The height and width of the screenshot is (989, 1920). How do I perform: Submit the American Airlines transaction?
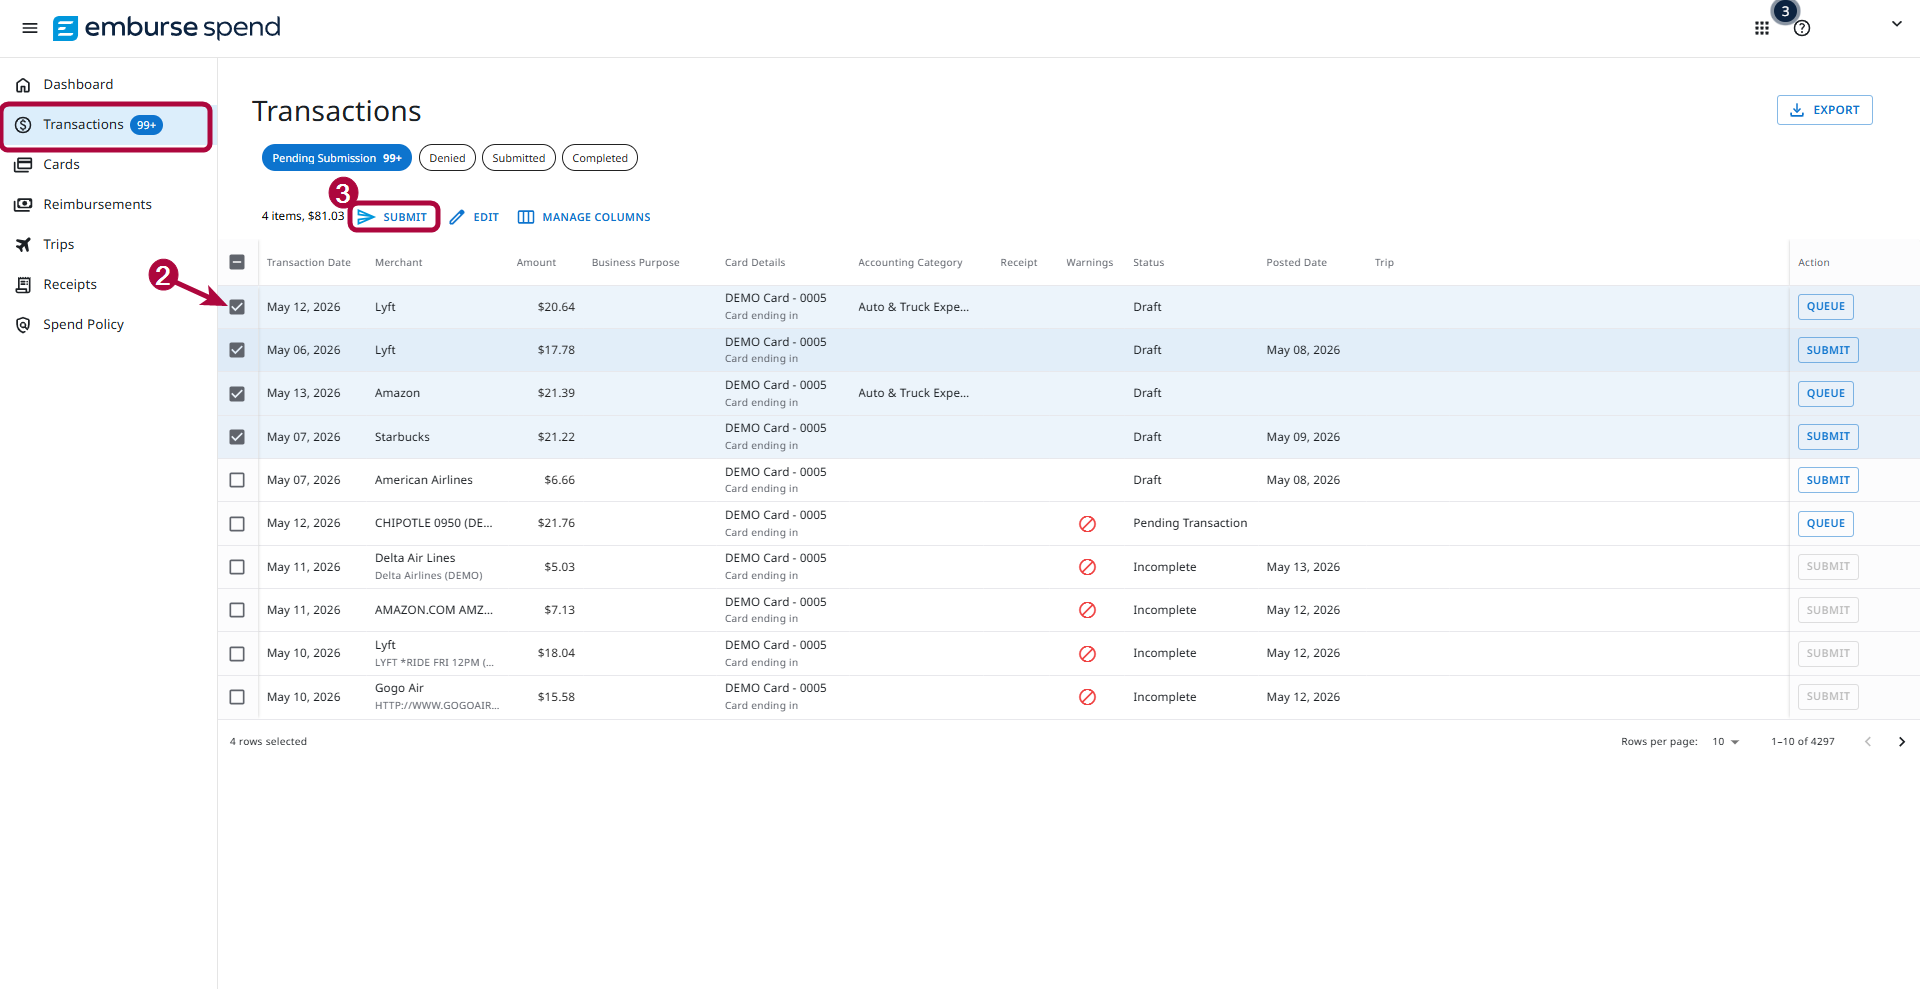tap(1827, 480)
